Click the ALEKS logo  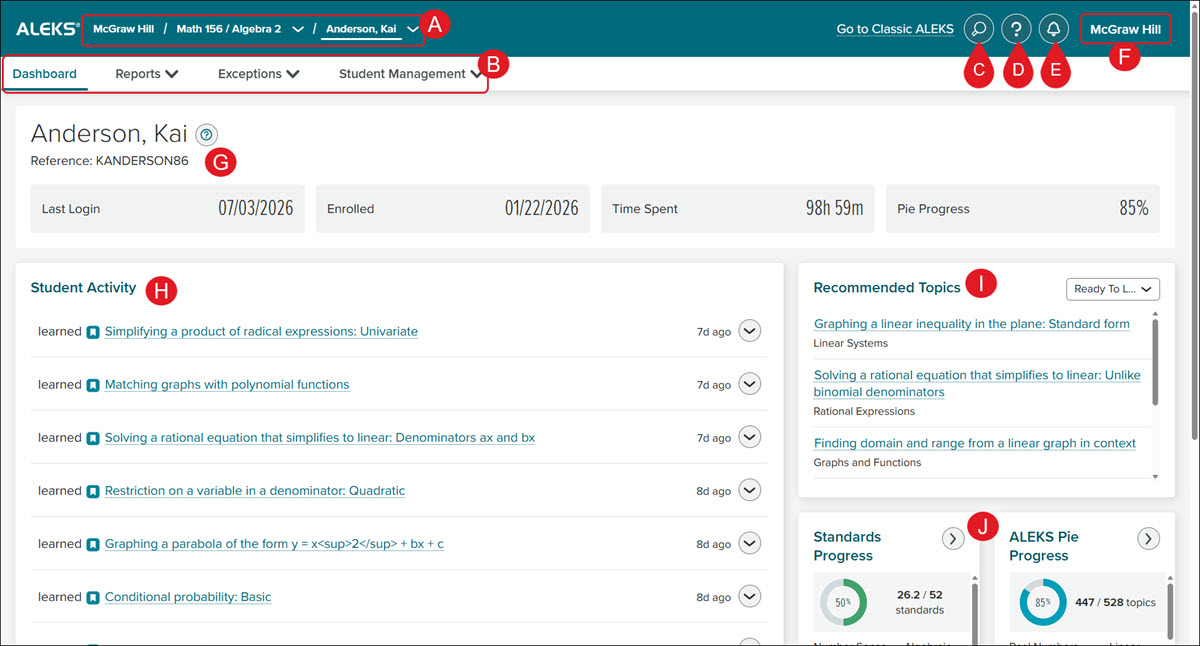coord(47,29)
